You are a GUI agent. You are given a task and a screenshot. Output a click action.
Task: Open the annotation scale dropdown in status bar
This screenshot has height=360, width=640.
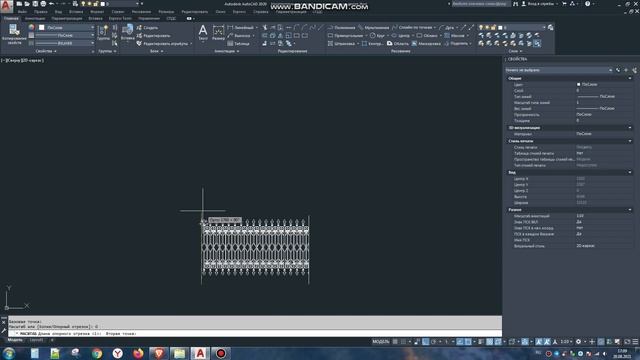coord(567,342)
